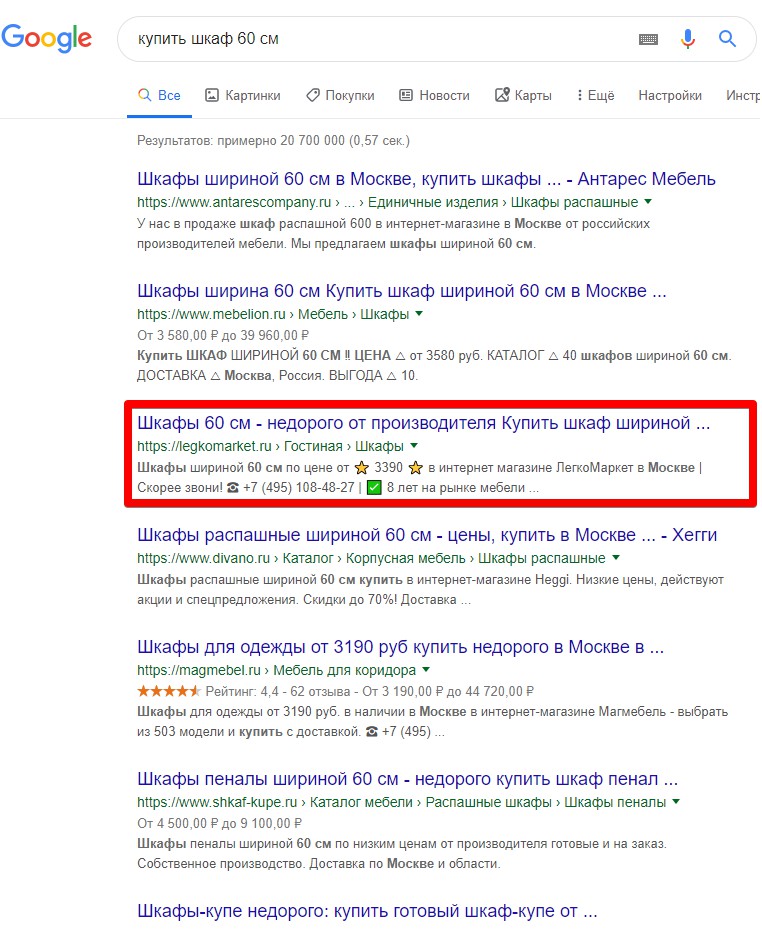Select the Все tab
The height and width of the screenshot is (929, 762).
point(159,95)
